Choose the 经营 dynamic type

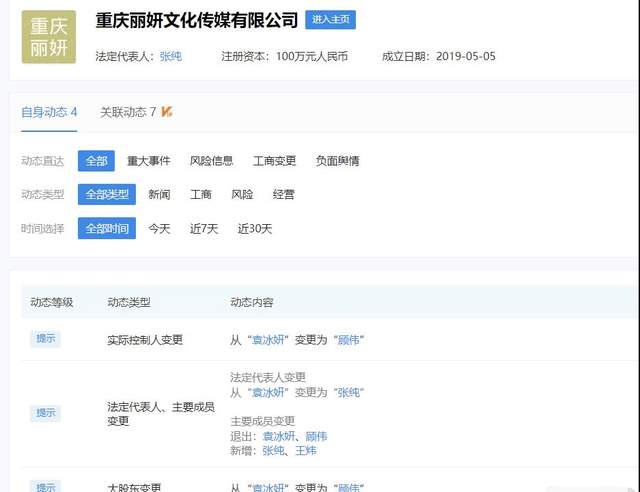pyautogui.click(x=284, y=194)
